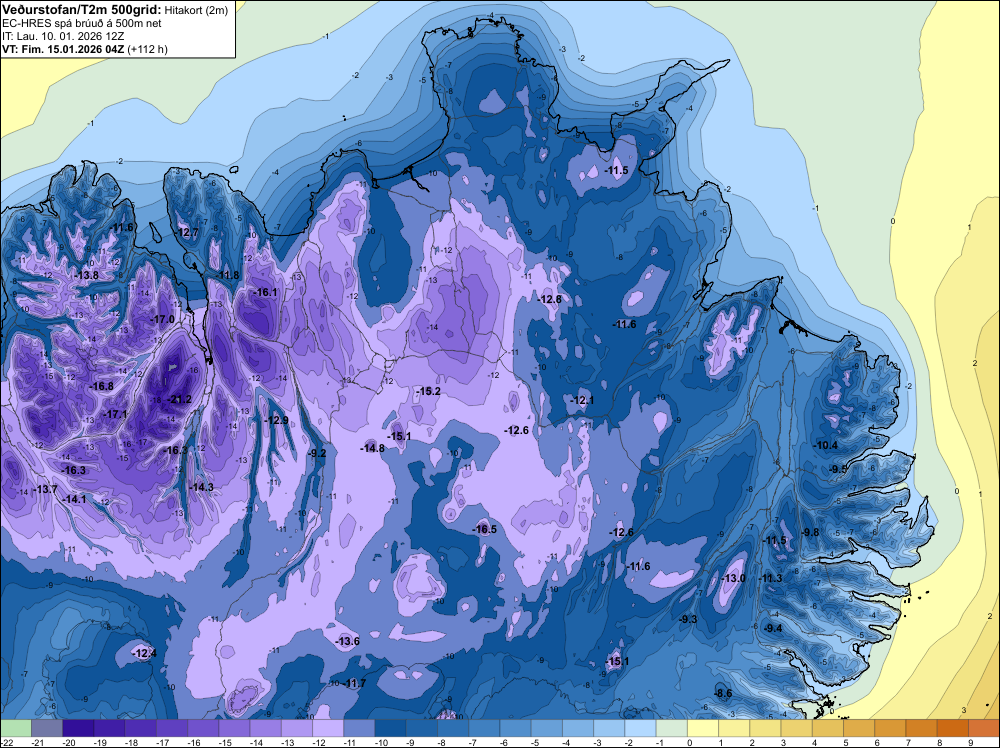Click the -13.8 temperature label
1000x748 pixels.
tap(86, 275)
